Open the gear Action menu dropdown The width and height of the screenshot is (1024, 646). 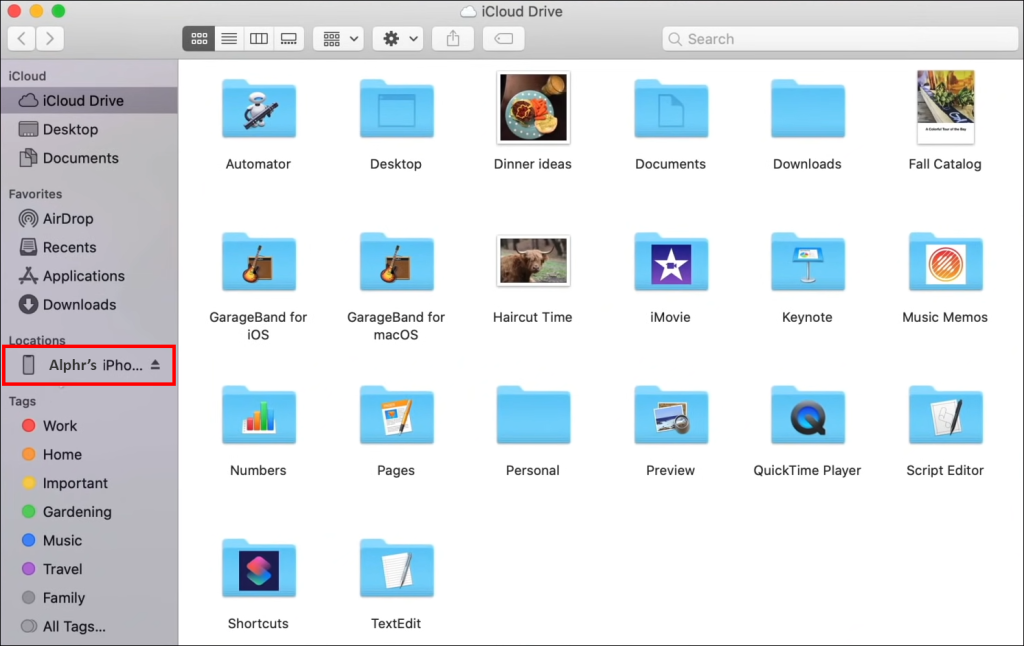pyautogui.click(x=398, y=39)
